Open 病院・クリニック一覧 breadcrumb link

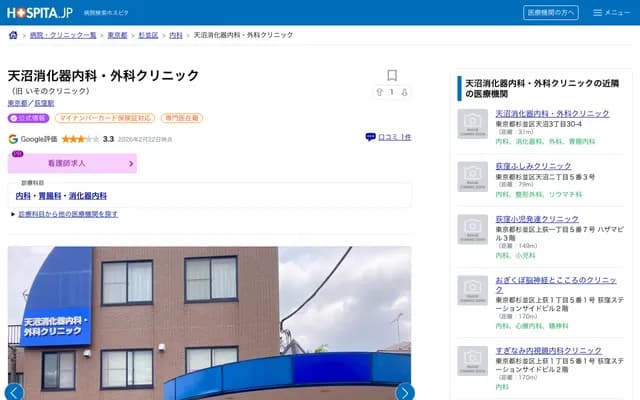(63, 35)
